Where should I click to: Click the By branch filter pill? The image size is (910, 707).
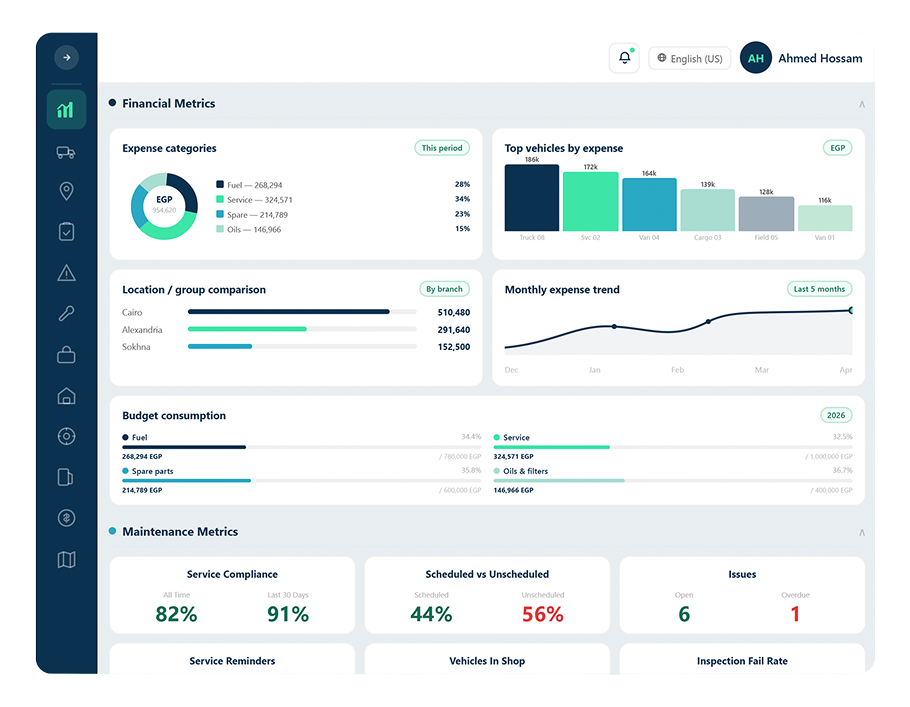tap(444, 289)
